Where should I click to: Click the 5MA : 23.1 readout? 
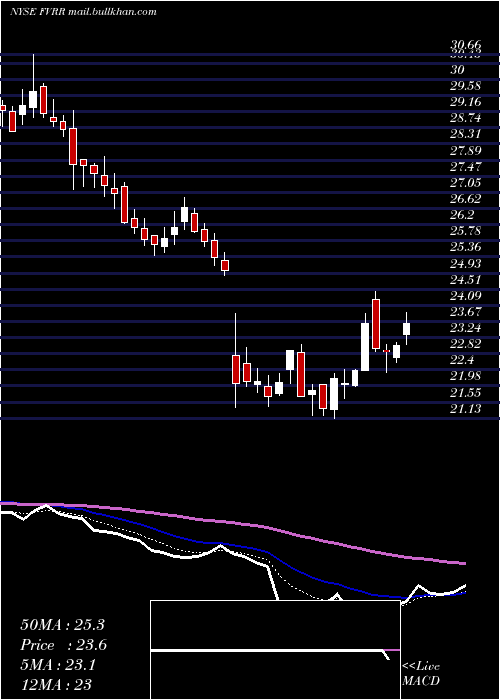(58, 666)
